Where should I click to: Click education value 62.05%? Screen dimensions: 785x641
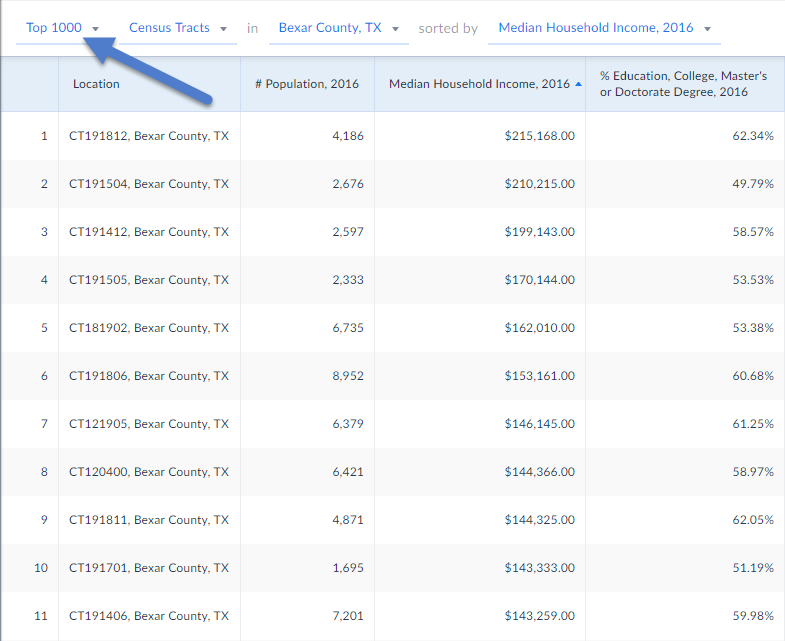[753, 520]
